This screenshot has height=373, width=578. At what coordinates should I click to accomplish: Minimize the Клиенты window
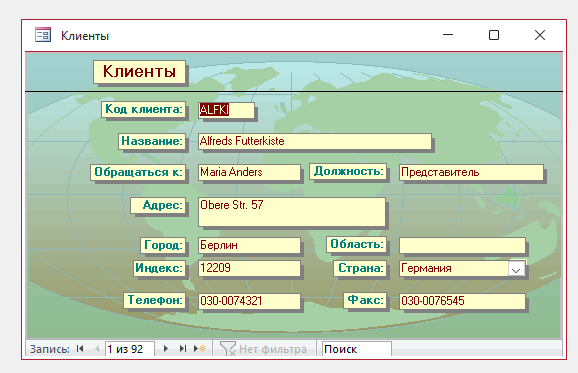coord(448,35)
